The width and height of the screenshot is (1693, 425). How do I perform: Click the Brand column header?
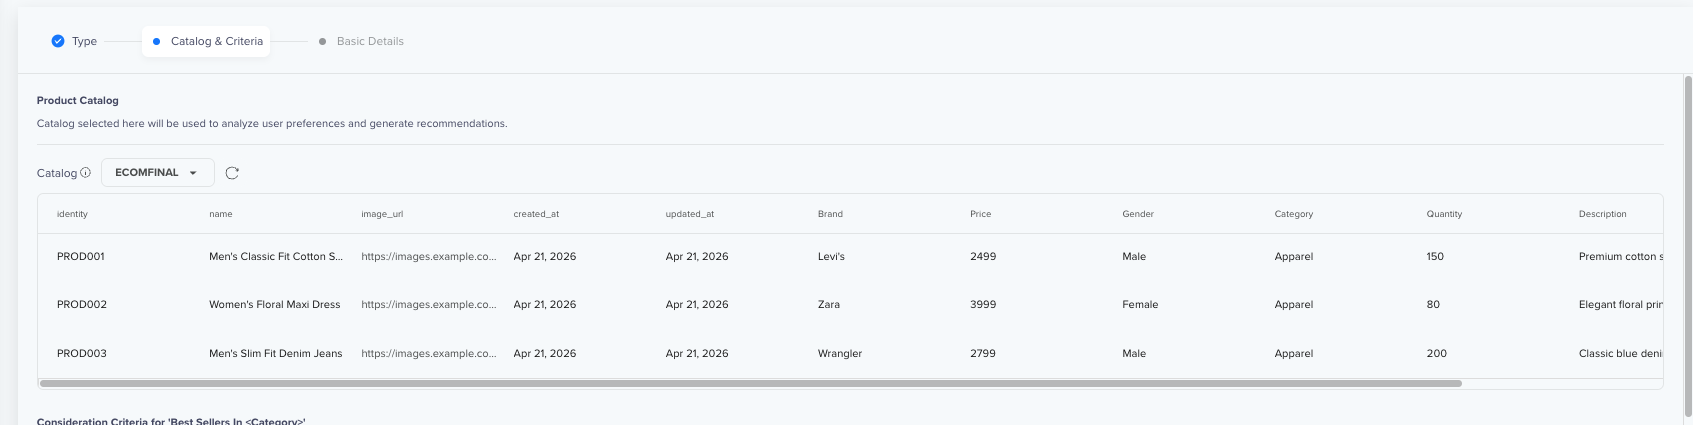[x=830, y=214]
